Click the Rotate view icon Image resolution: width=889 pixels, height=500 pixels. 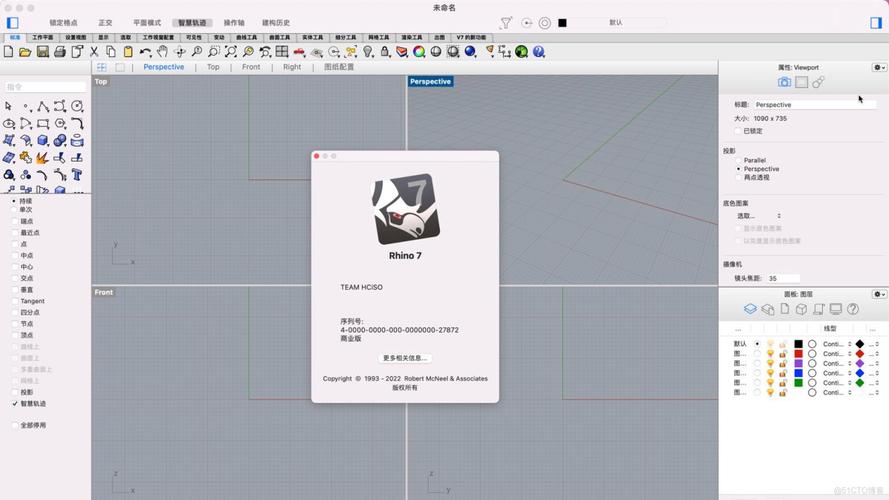180,52
